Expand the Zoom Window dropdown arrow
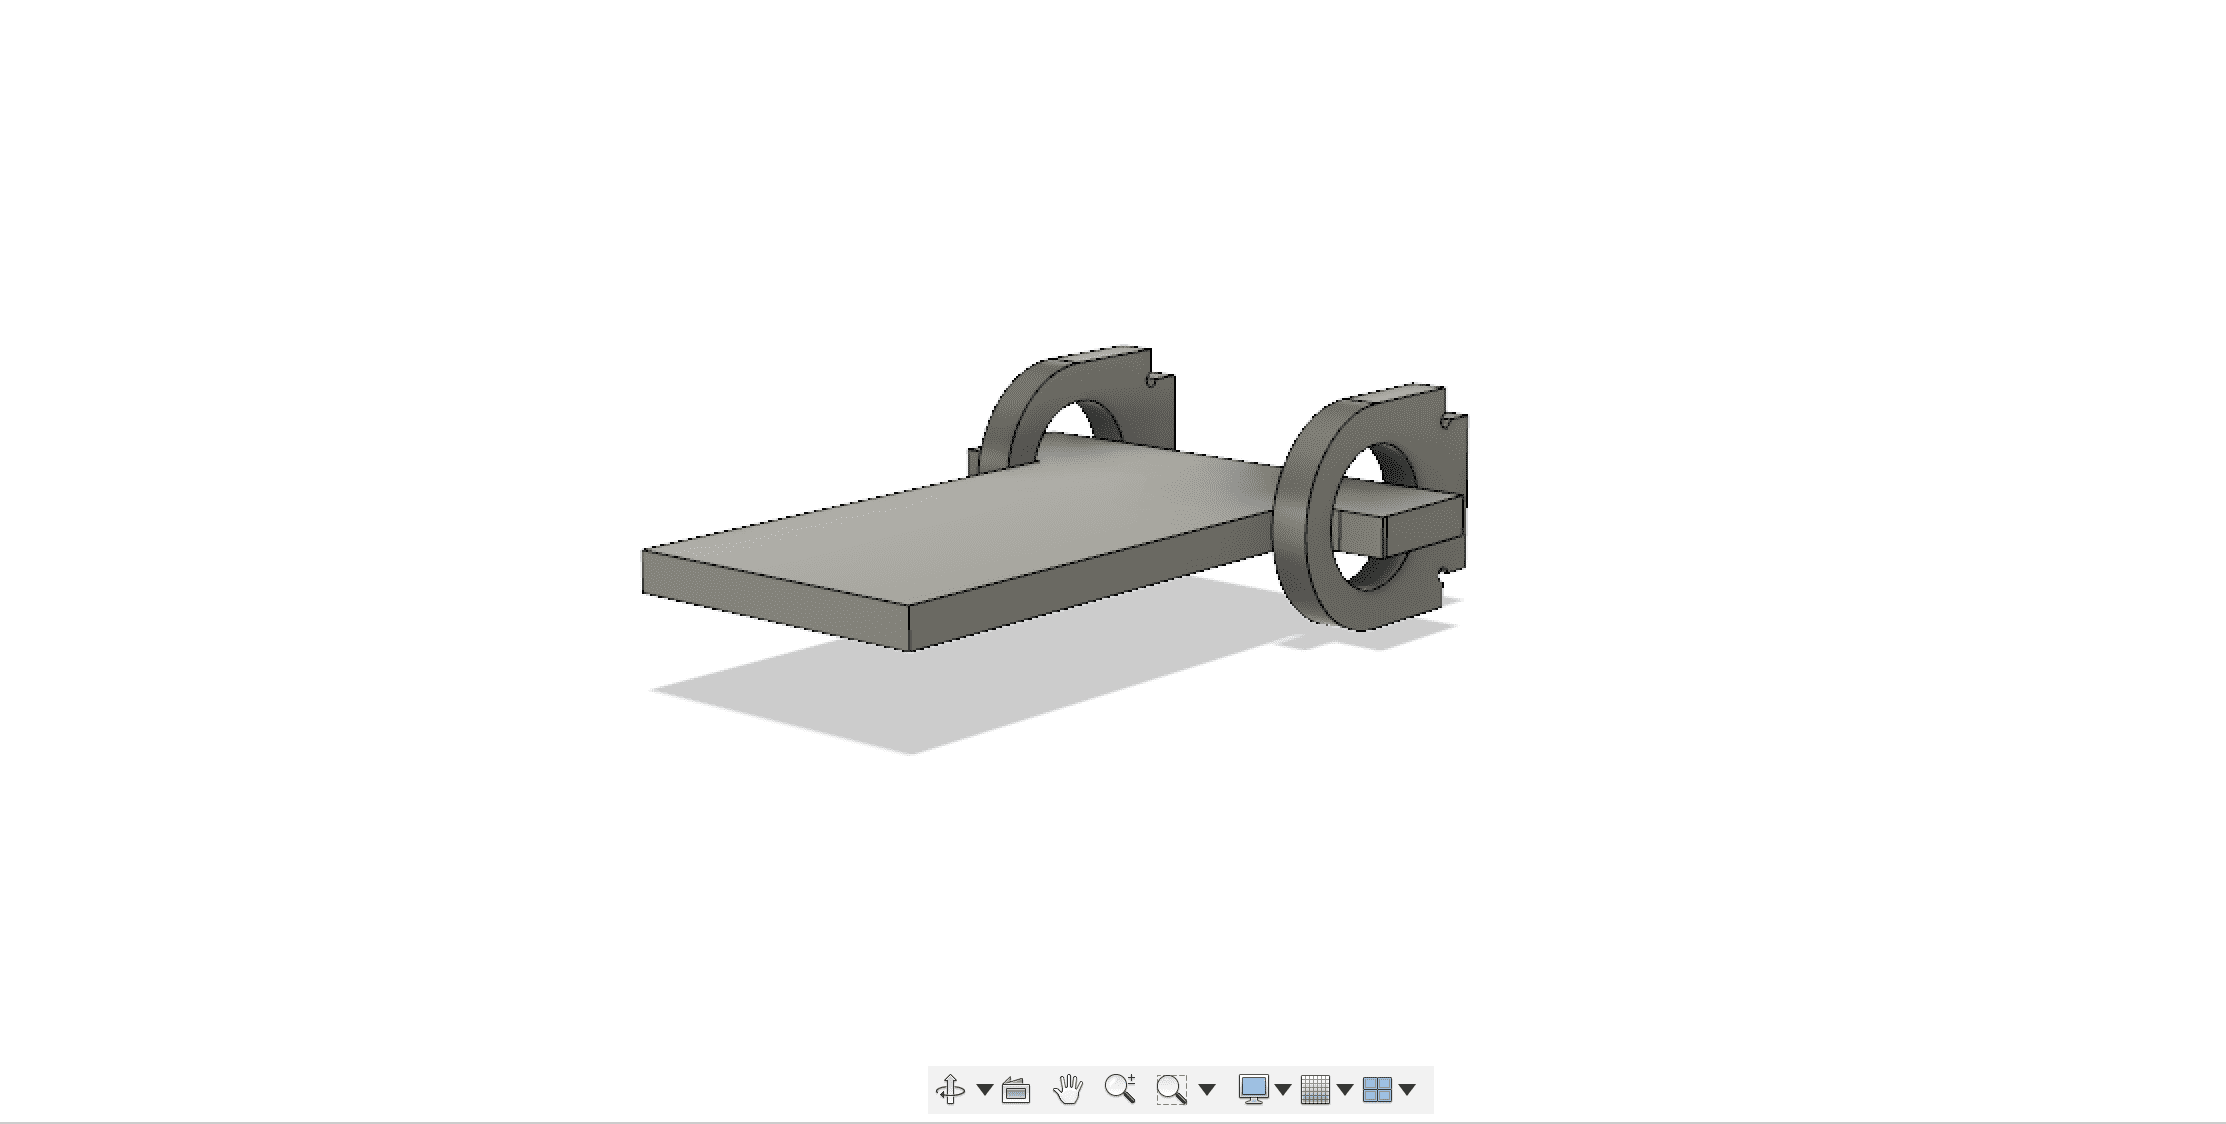 tap(1207, 1089)
